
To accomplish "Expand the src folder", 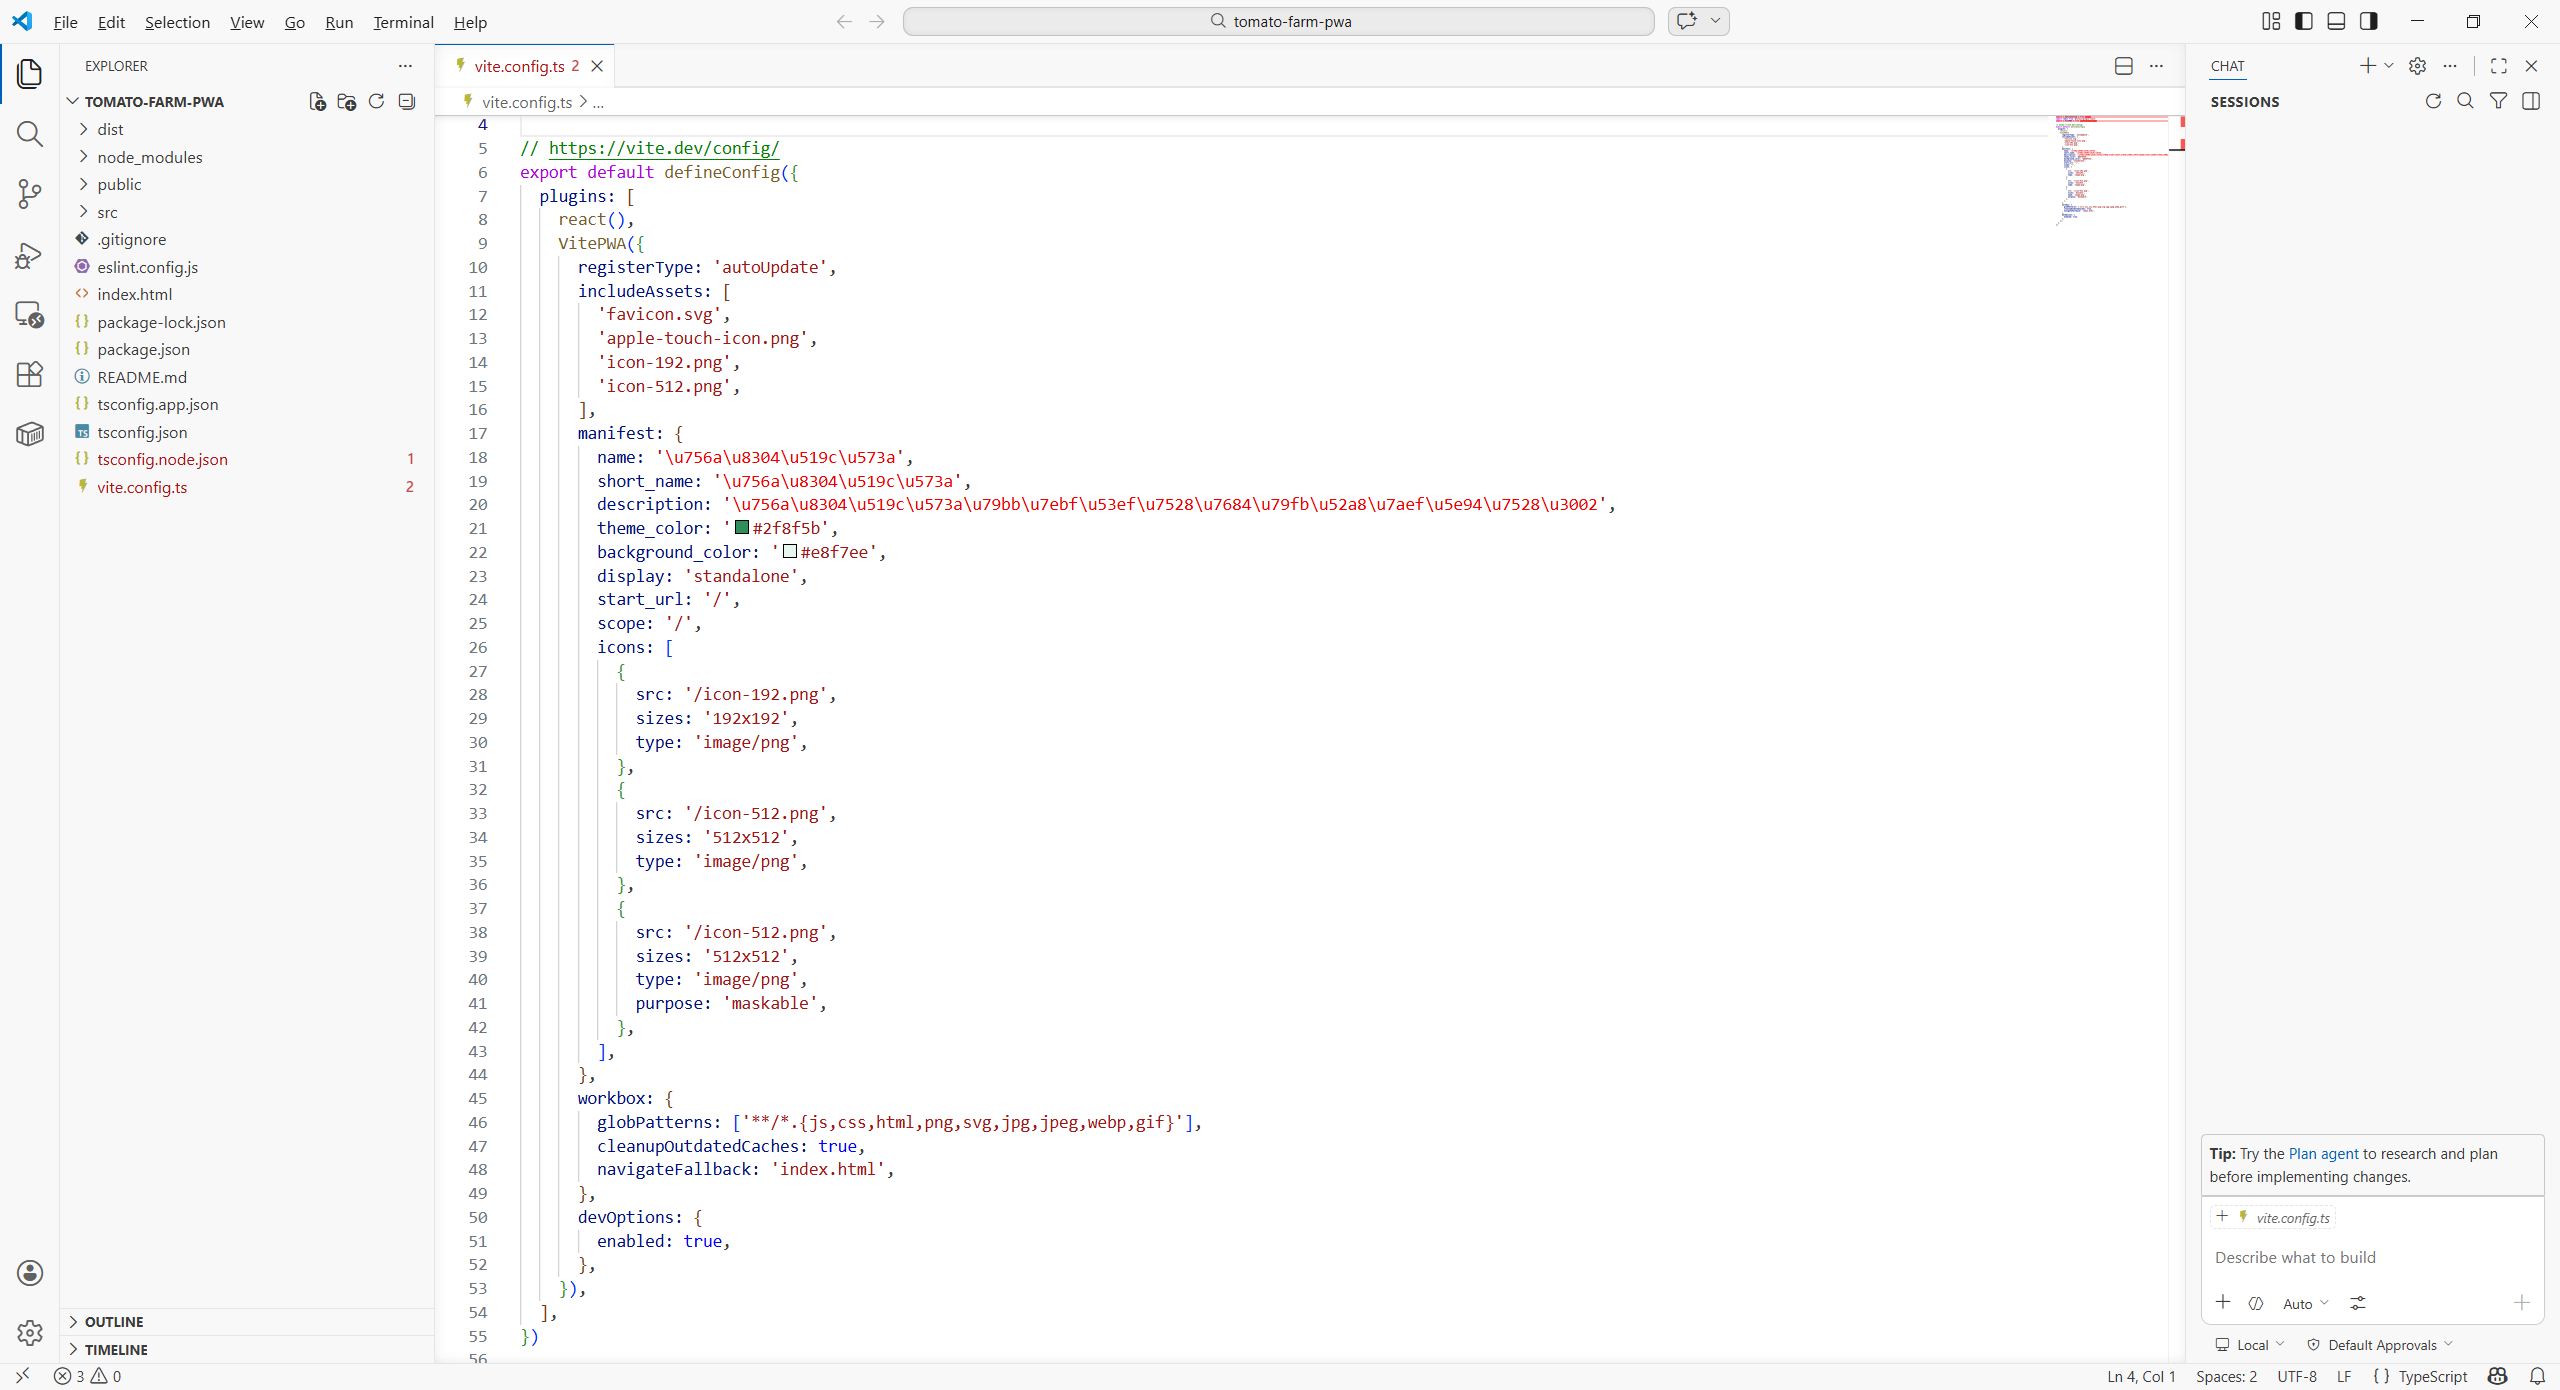I will coord(107,212).
